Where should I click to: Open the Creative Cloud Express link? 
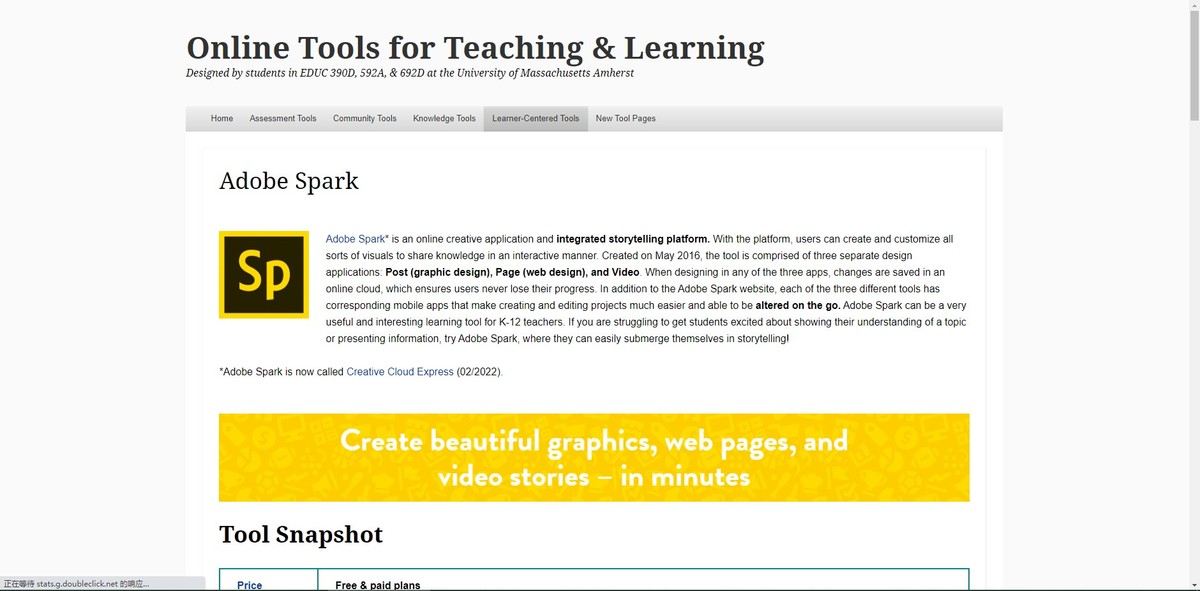click(x=400, y=372)
